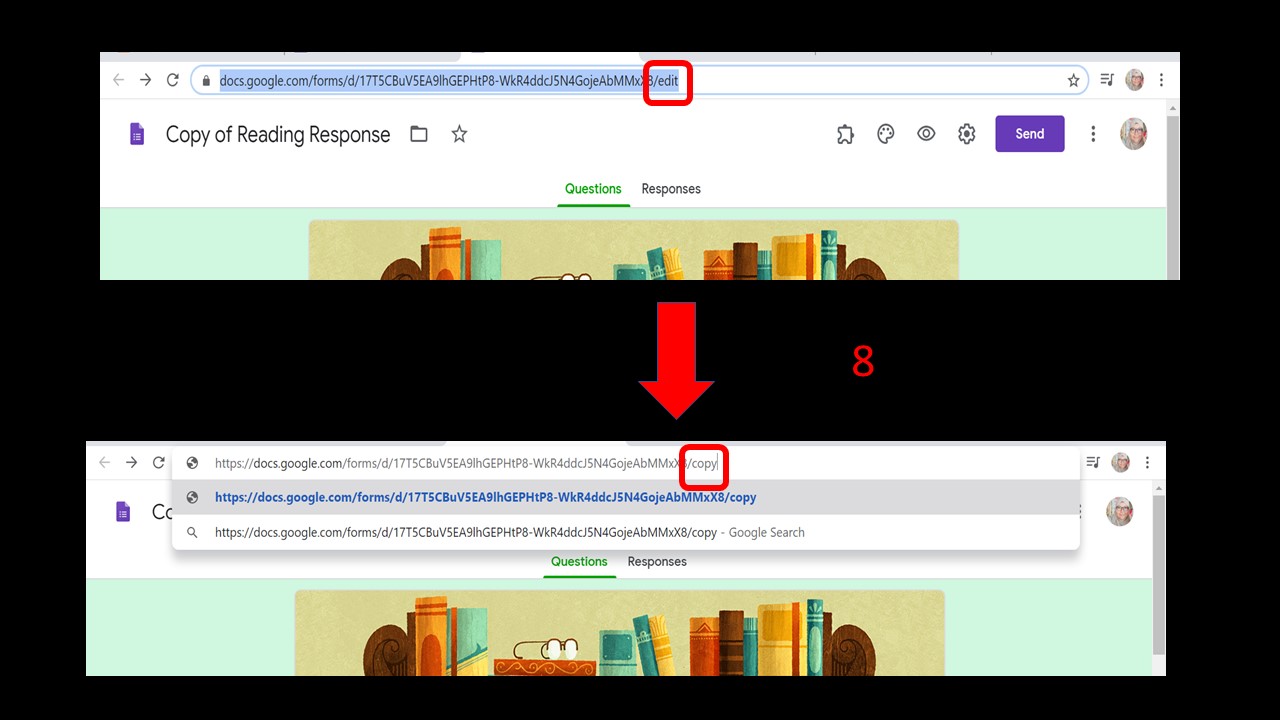Move form to folder icon beside title
The image size is (1280, 720).
[x=419, y=134]
